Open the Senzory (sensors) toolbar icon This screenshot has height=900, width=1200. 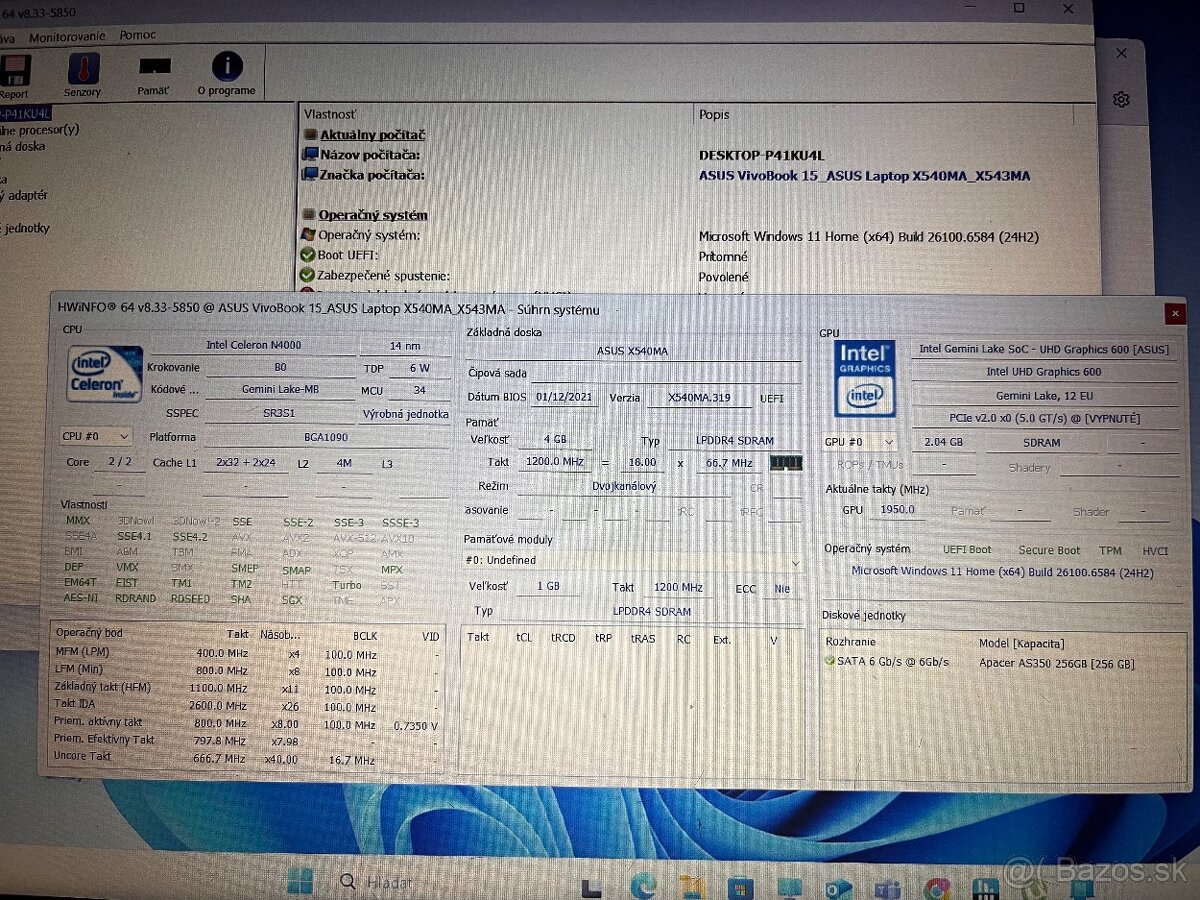pos(83,70)
